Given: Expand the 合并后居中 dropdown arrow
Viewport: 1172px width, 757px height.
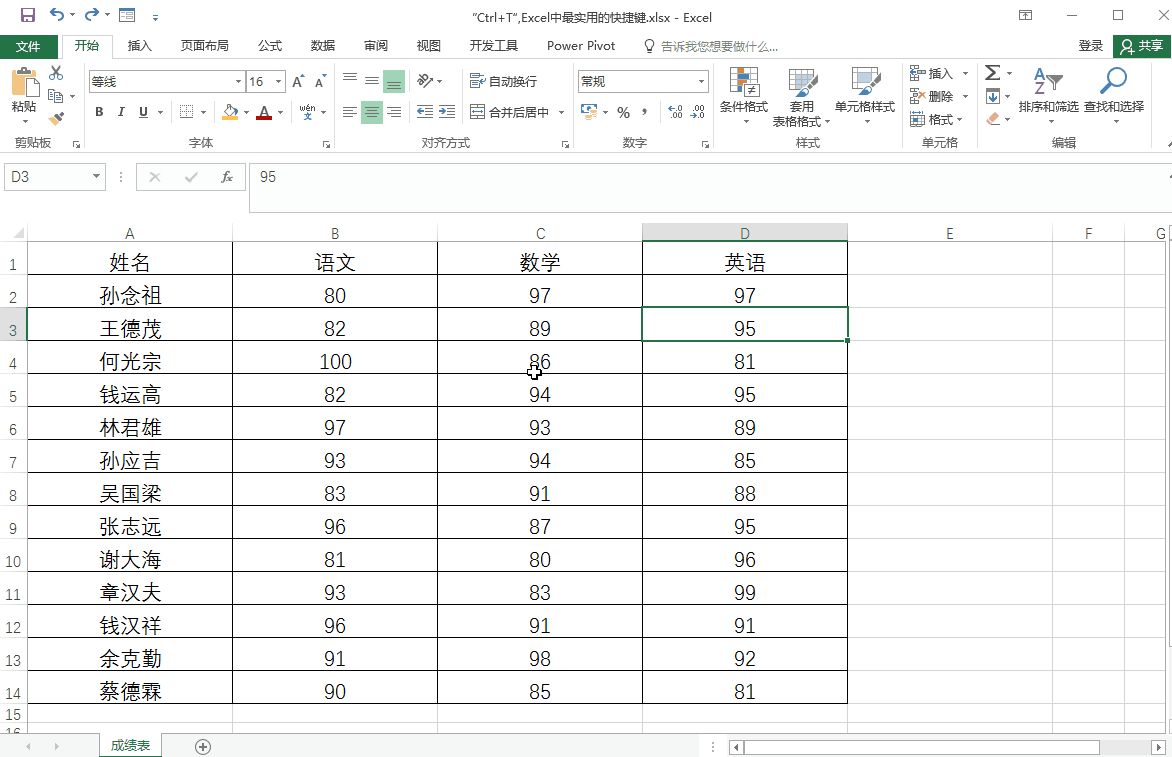Looking at the screenshot, I should pyautogui.click(x=561, y=113).
